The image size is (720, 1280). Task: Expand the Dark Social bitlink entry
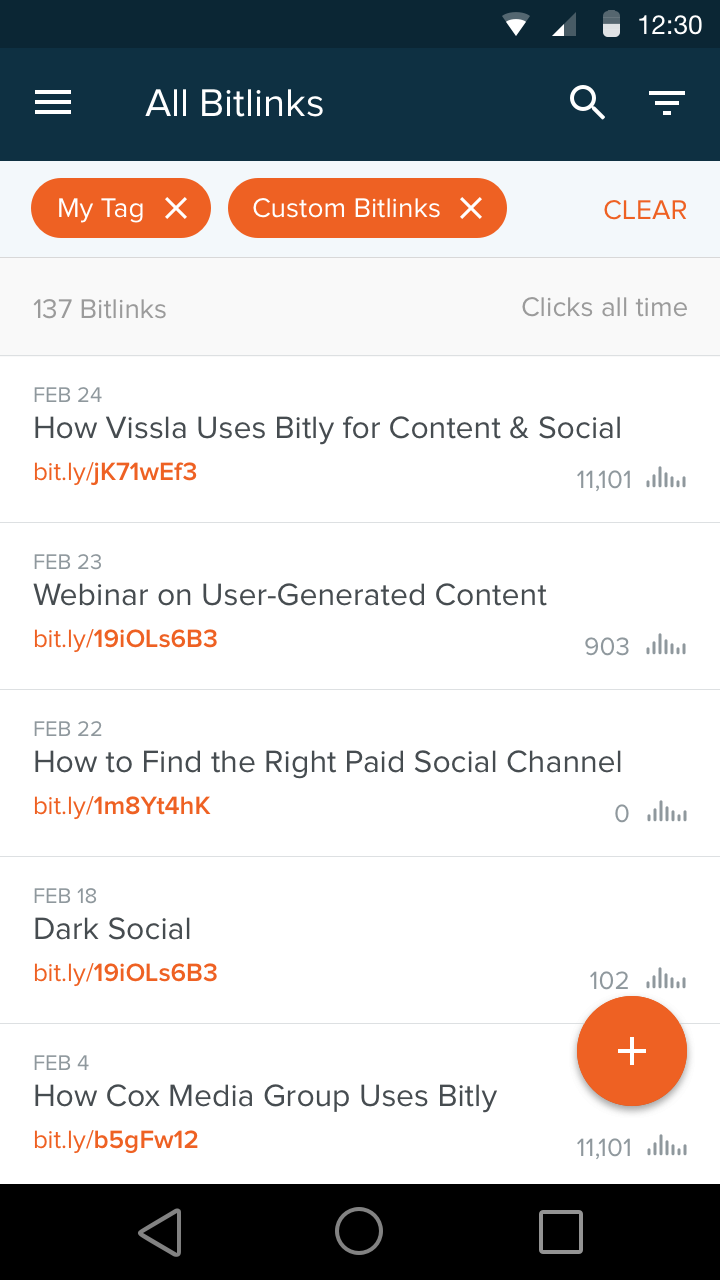tap(300, 930)
